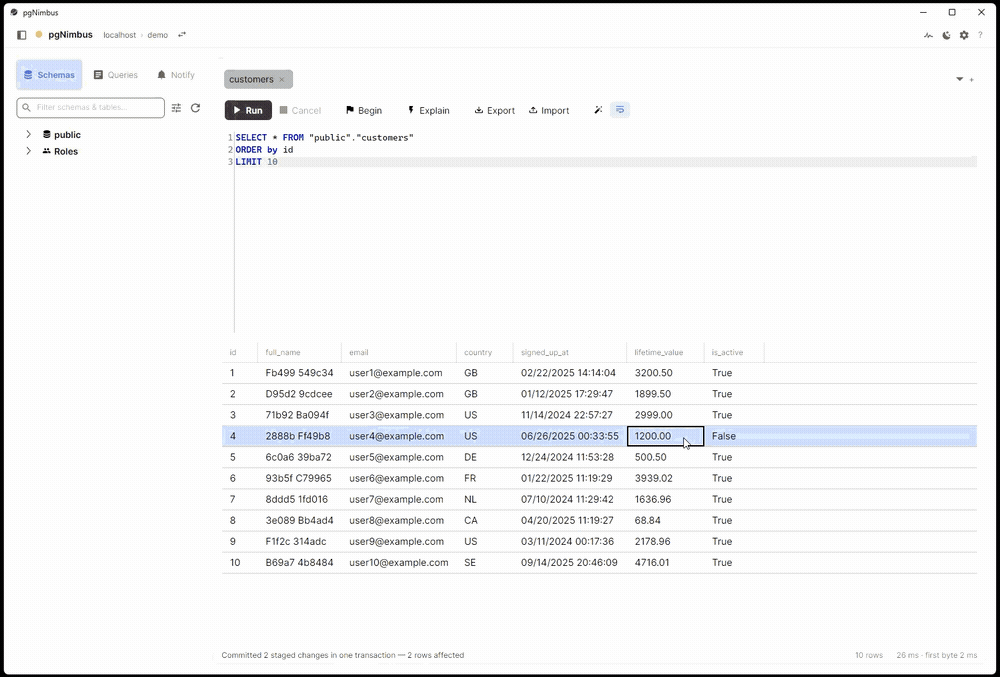
Task: Toggle the sidebar panel icon
Action: click(x=22, y=35)
